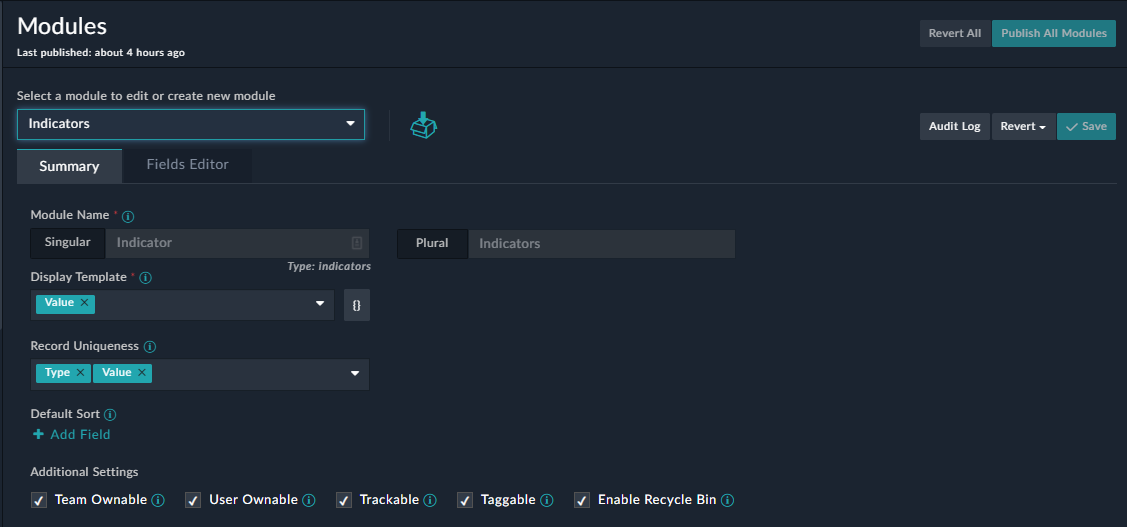Click Publish All Modules button
Image resolution: width=1127 pixels, height=527 pixels.
point(1054,33)
